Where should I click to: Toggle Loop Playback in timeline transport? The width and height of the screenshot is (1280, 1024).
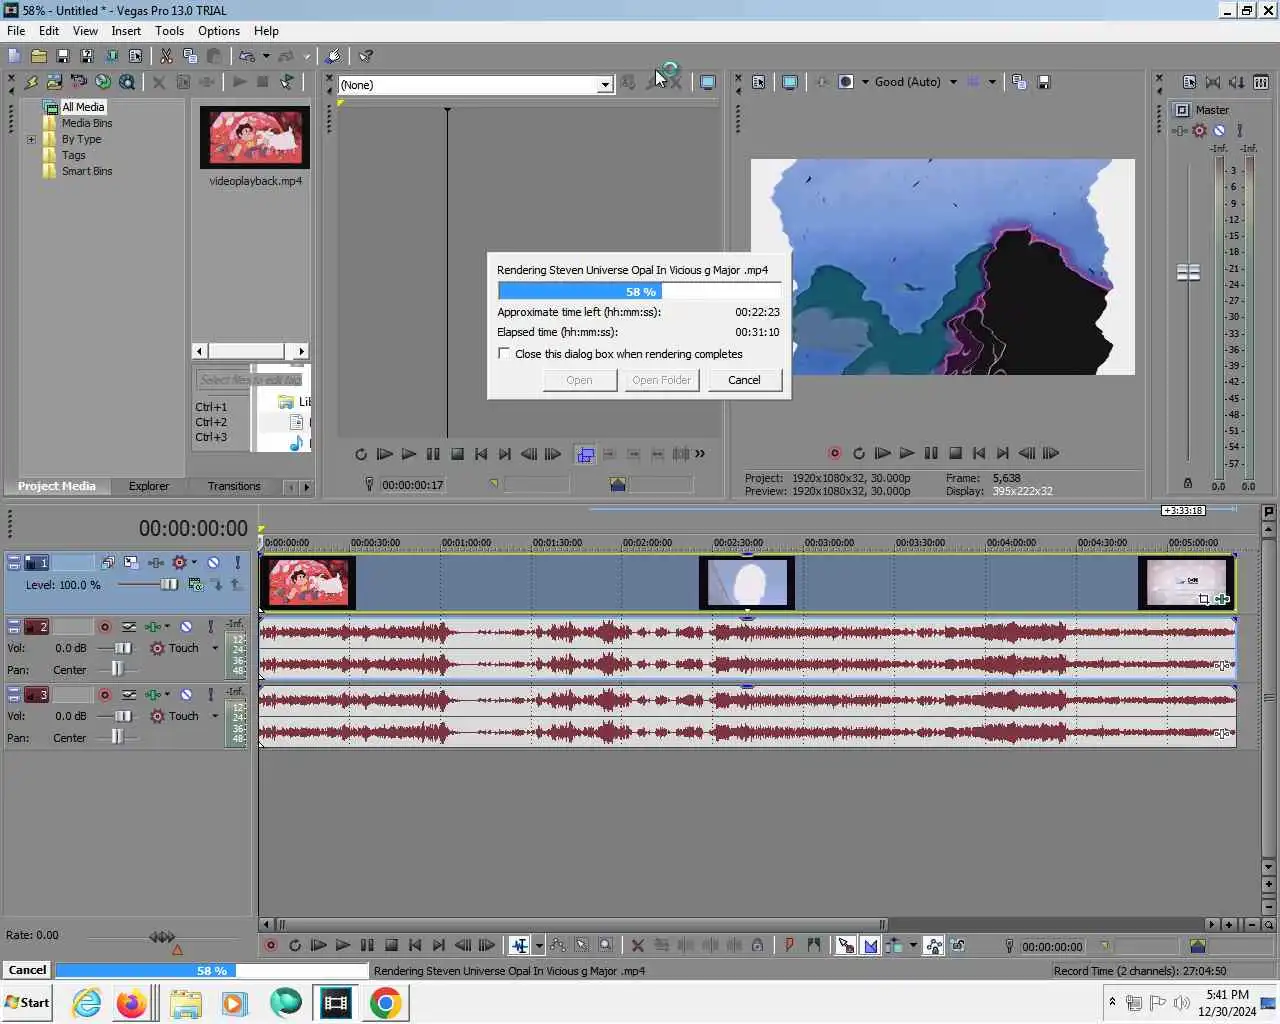click(294, 945)
